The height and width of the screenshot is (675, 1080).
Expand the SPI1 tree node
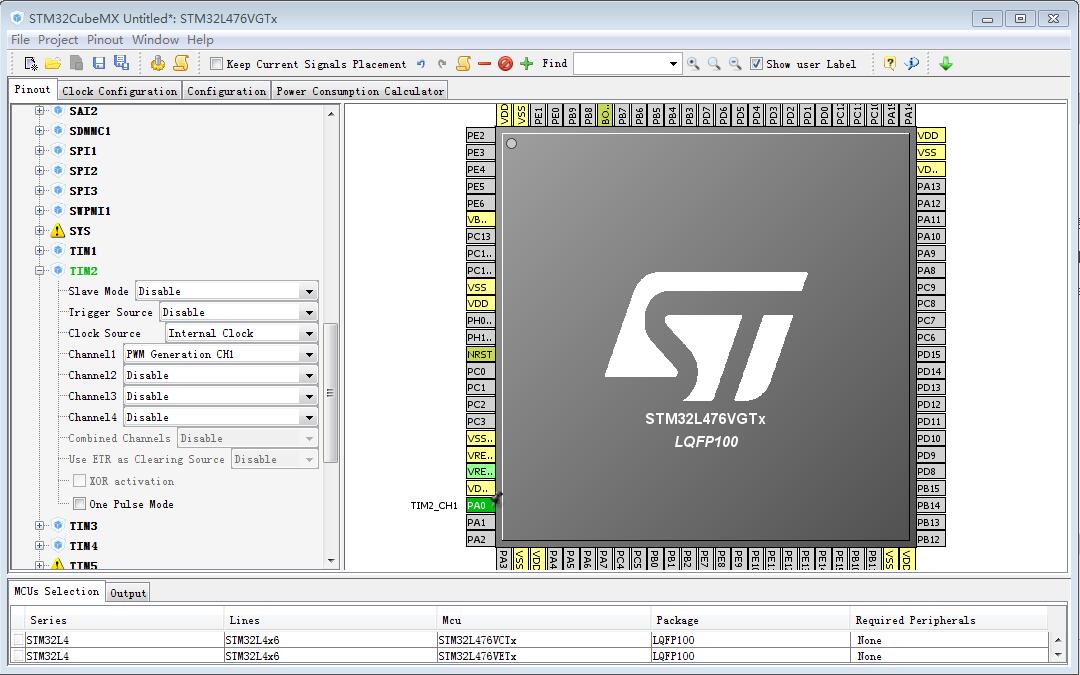coord(39,151)
